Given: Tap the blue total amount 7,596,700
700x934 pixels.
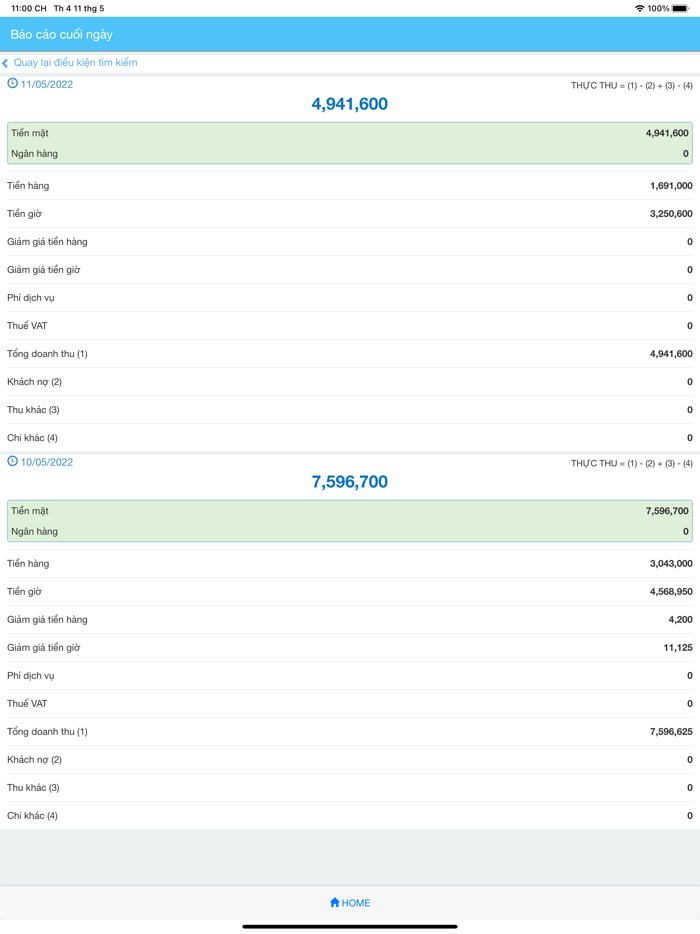Looking at the screenshot, I should click(350, 481).
